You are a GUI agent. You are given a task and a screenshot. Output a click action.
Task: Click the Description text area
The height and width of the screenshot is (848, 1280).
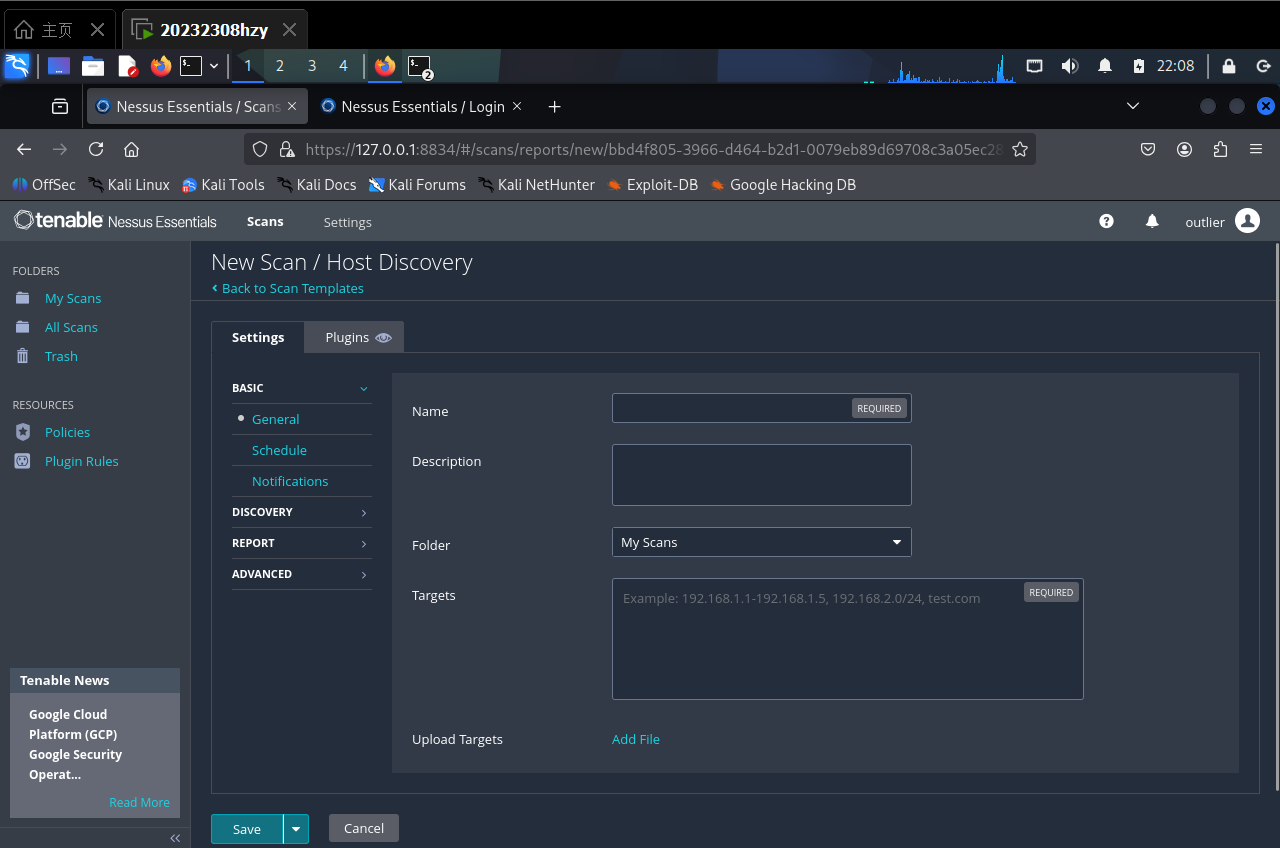click(762, 475)
